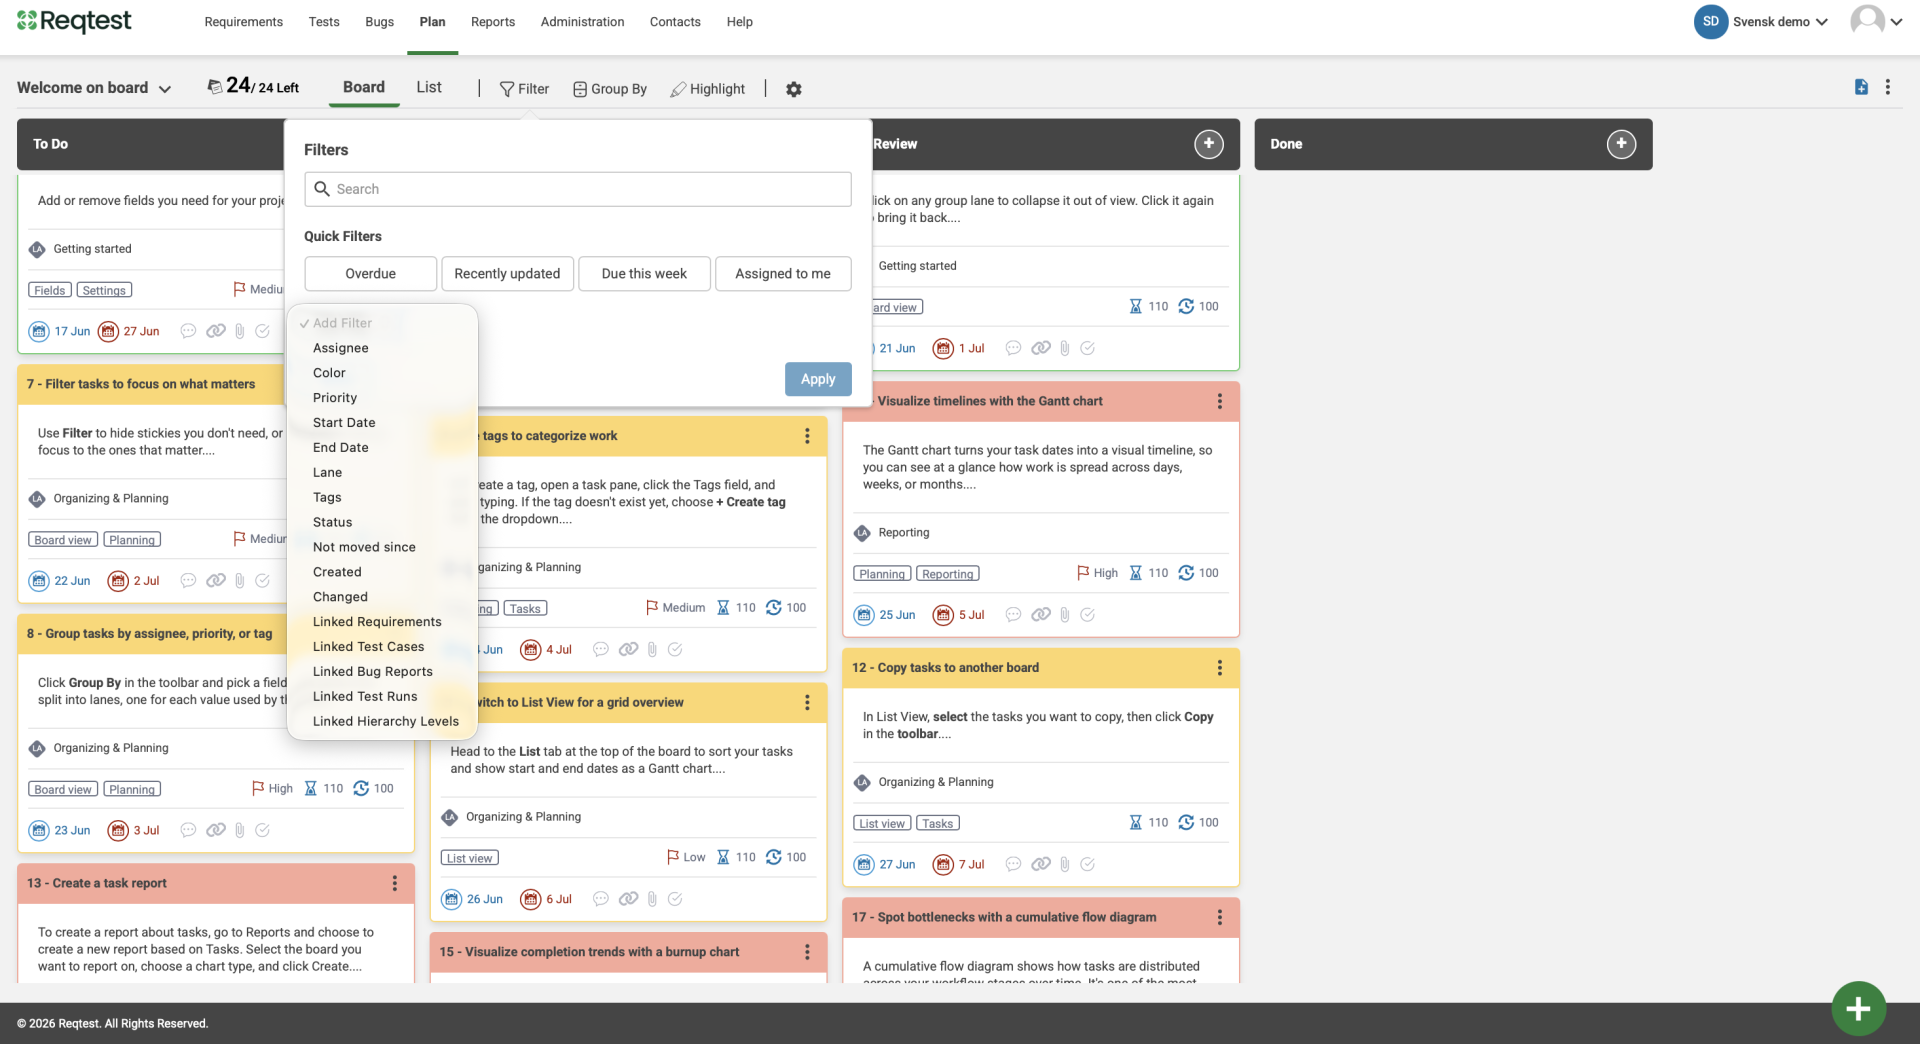Open the board settings gear icon
The image size is (1920, 1044).
793,89
